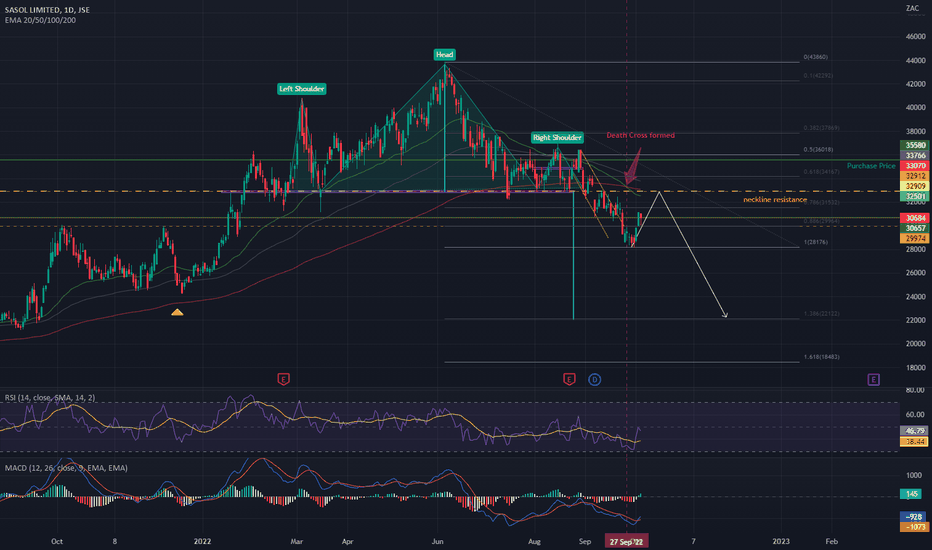
Task: Select the Head pattern label
Action: [445, 55]
